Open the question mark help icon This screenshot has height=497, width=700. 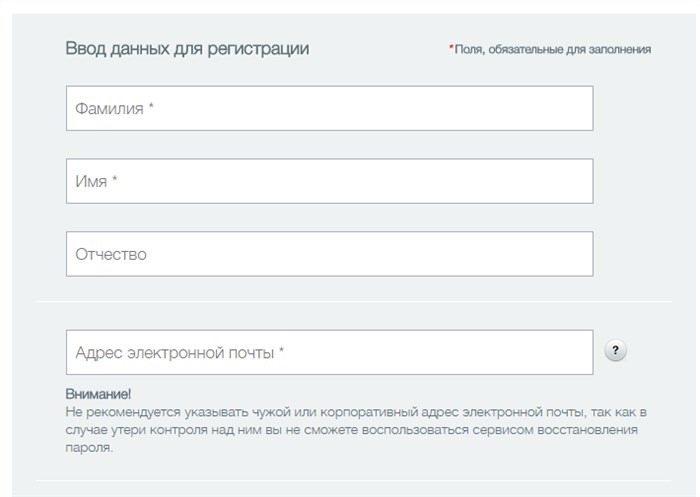click(x=616, y=351)
